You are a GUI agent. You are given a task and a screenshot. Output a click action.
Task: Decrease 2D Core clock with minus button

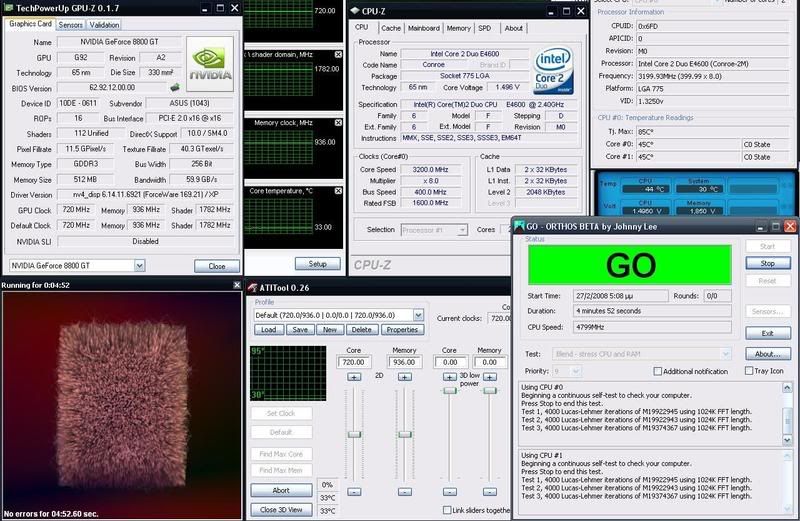(x=354, y=491)
